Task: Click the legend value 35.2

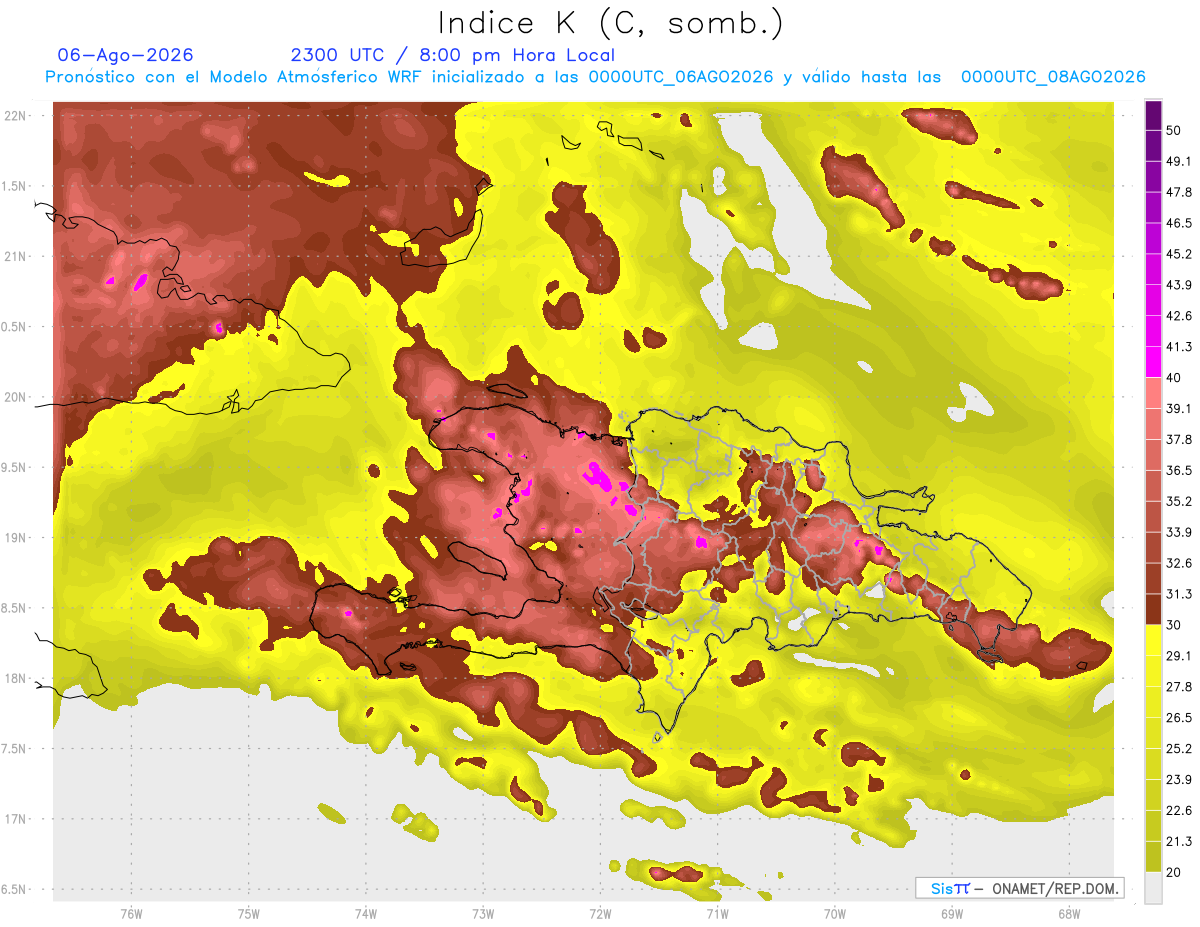Action: (x=1179, y=501)
